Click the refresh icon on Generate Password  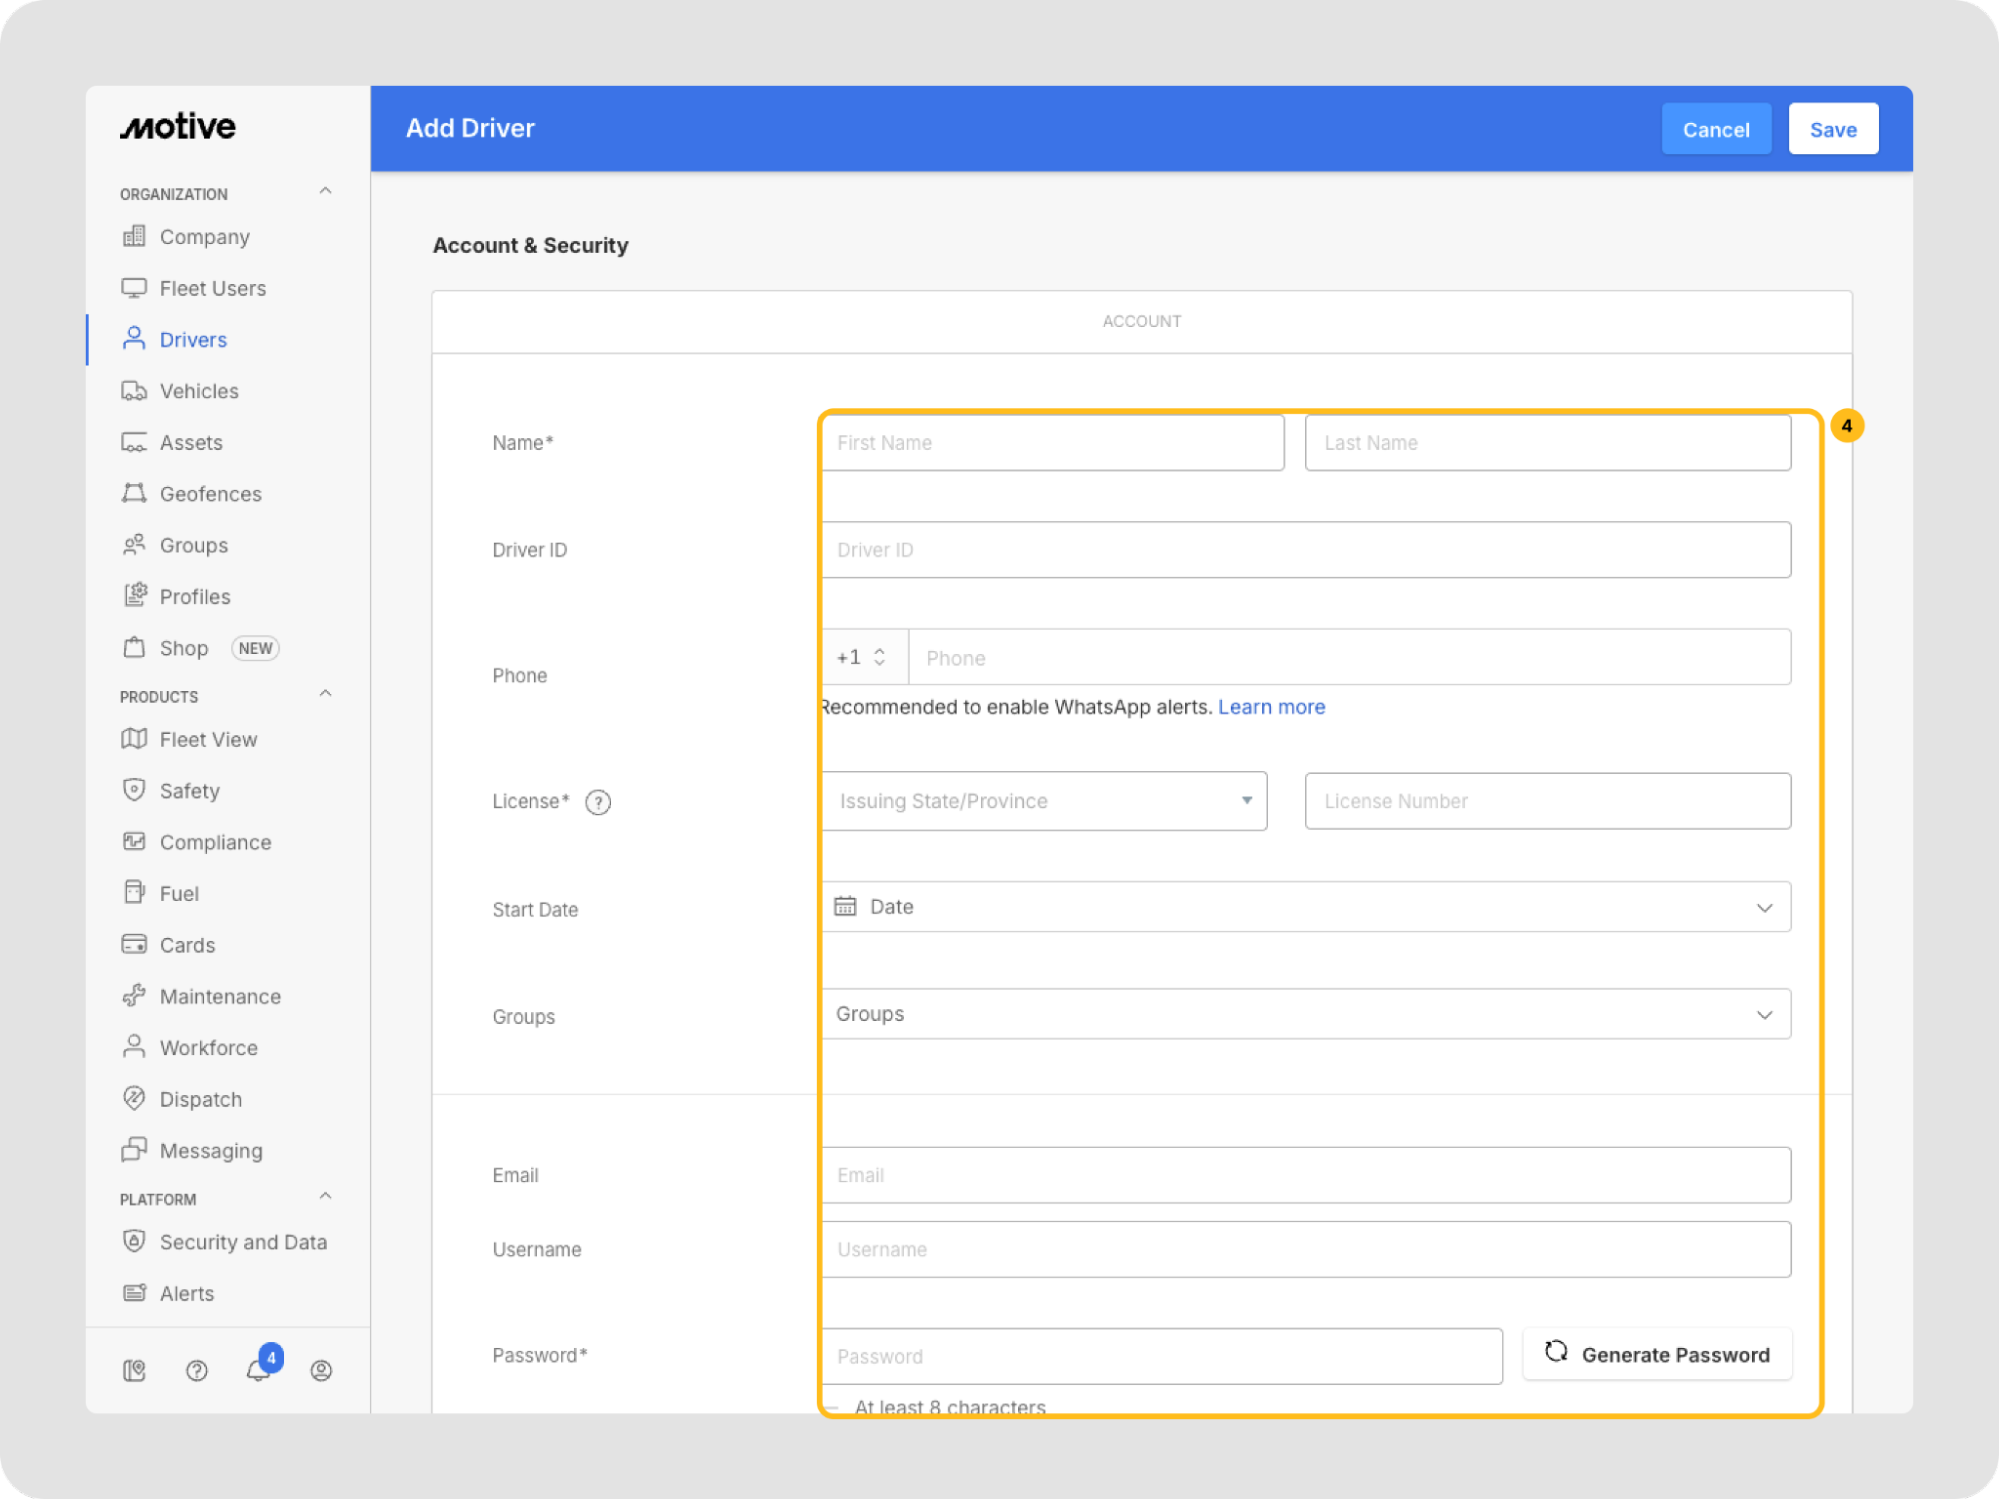(1556, 1352)
